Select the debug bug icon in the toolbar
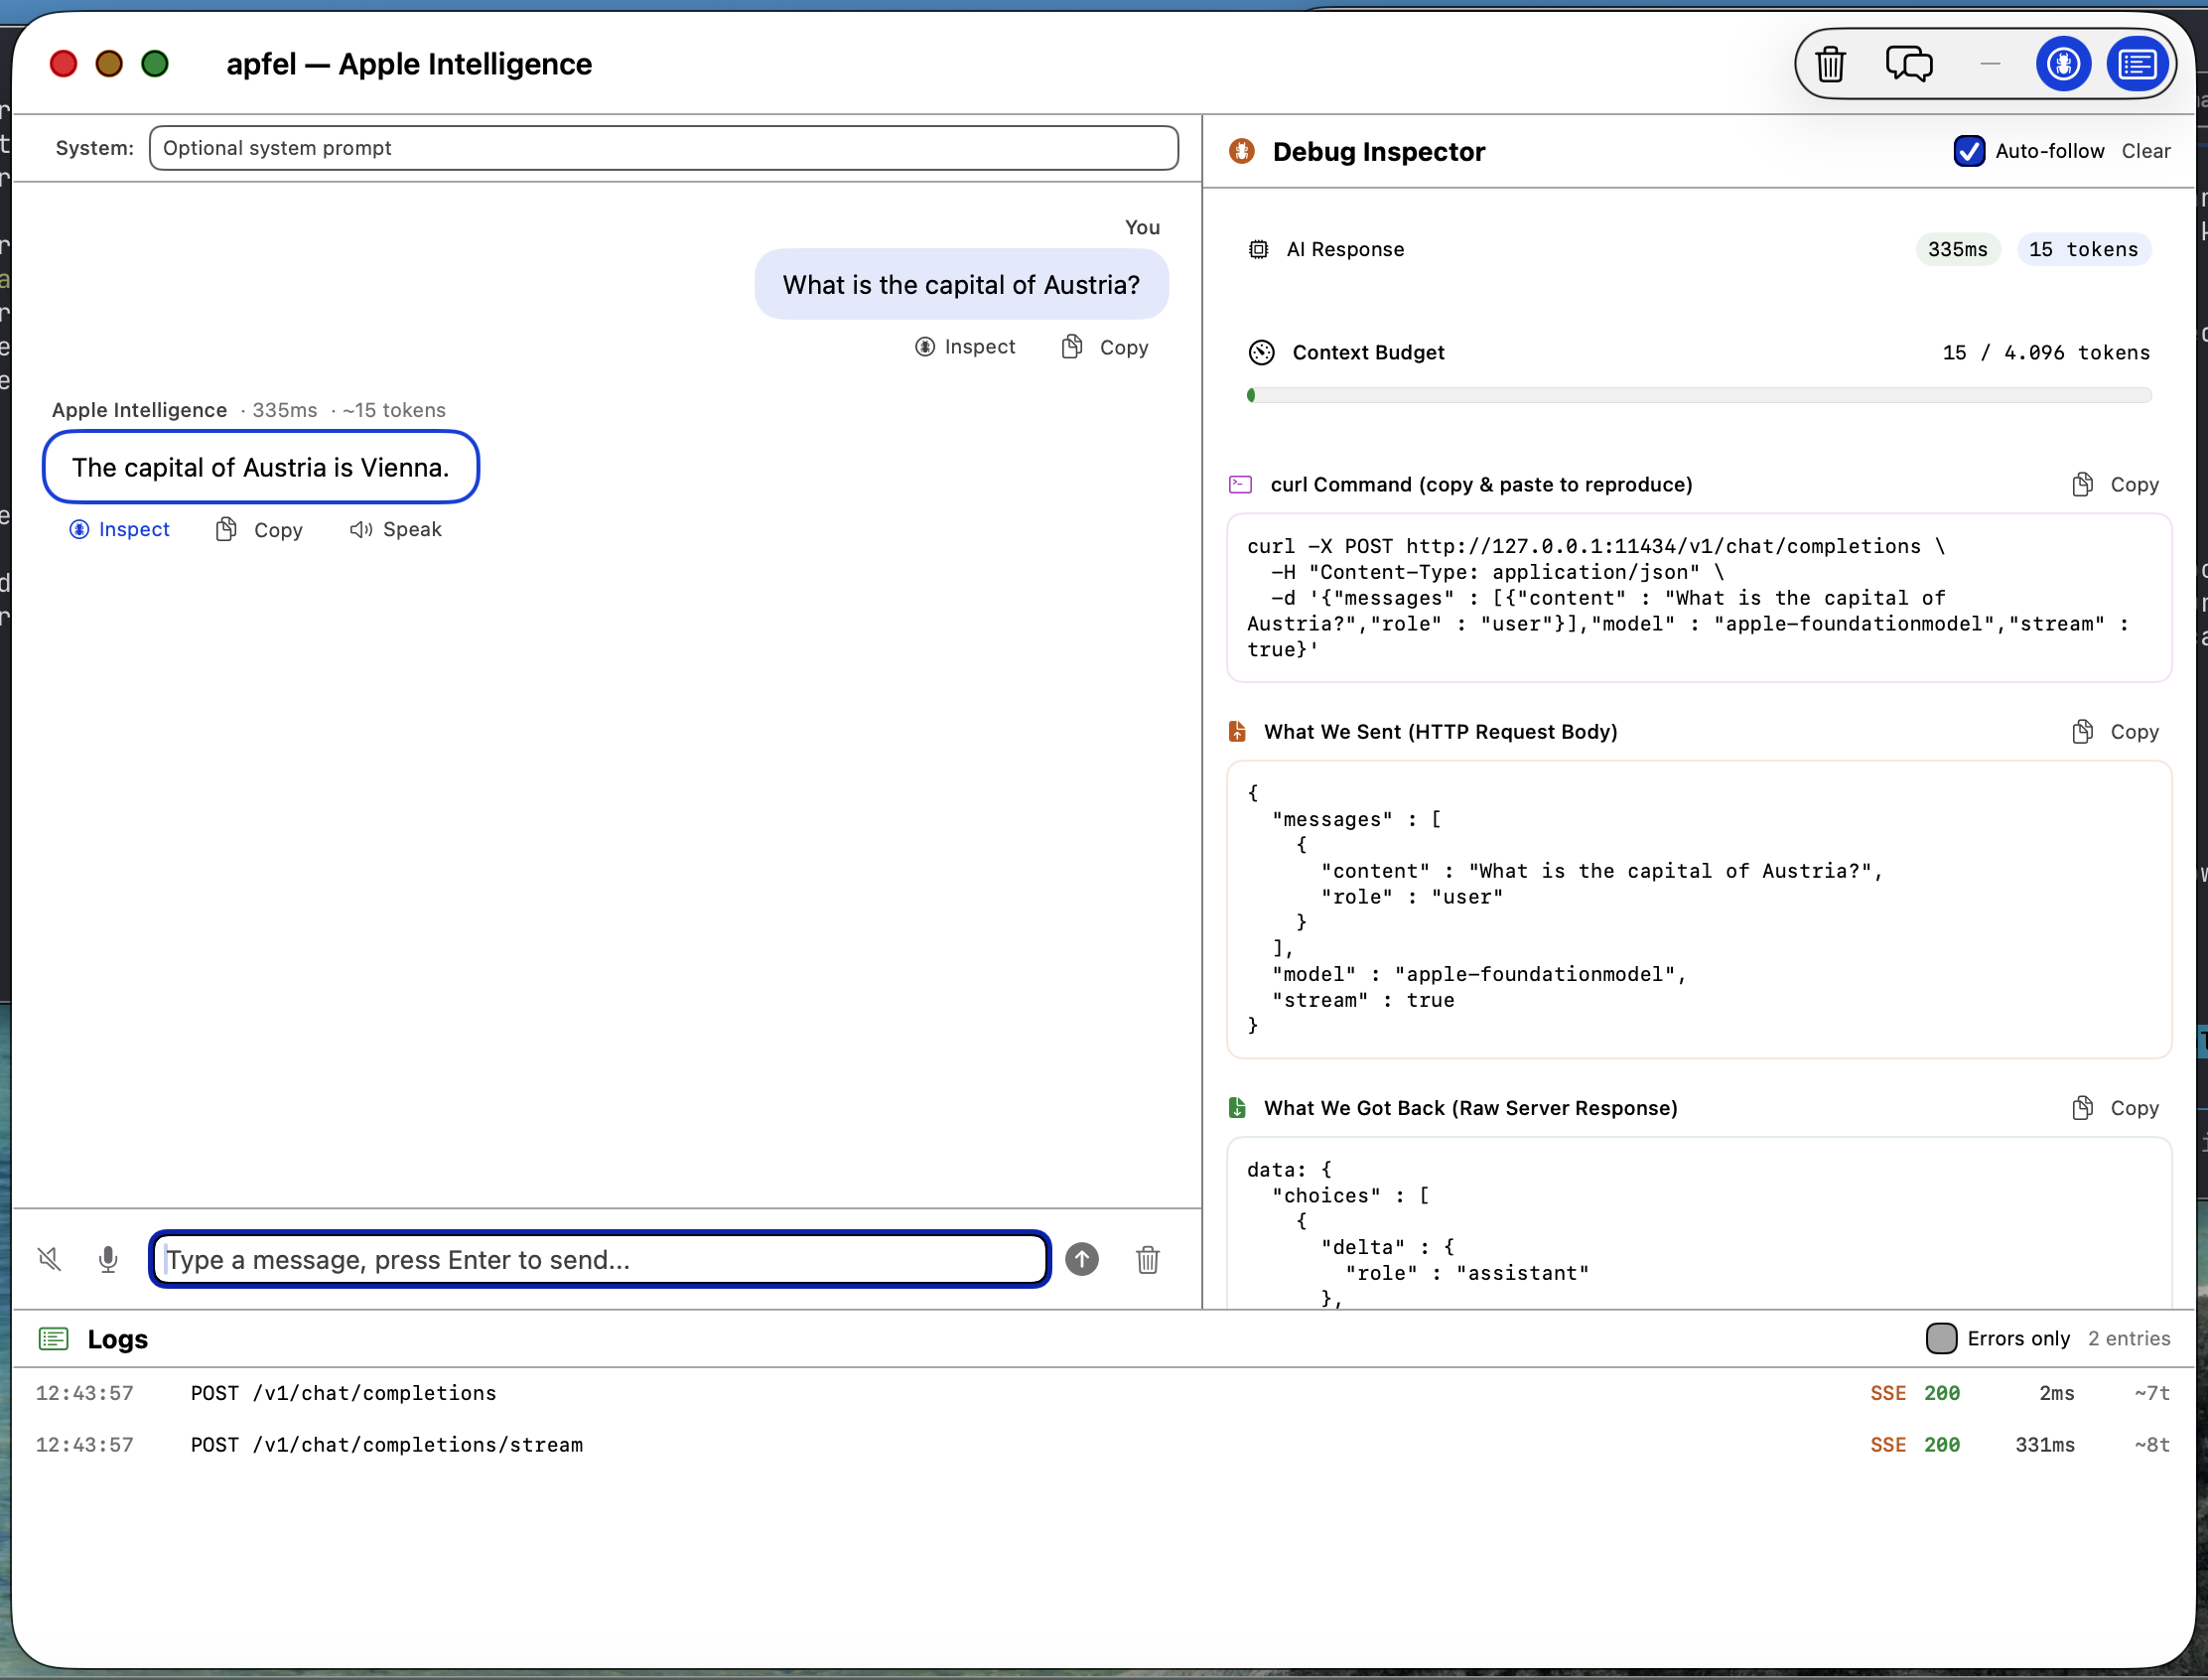Screen dimensions: 2208x1680 (x=2064, y=63)
